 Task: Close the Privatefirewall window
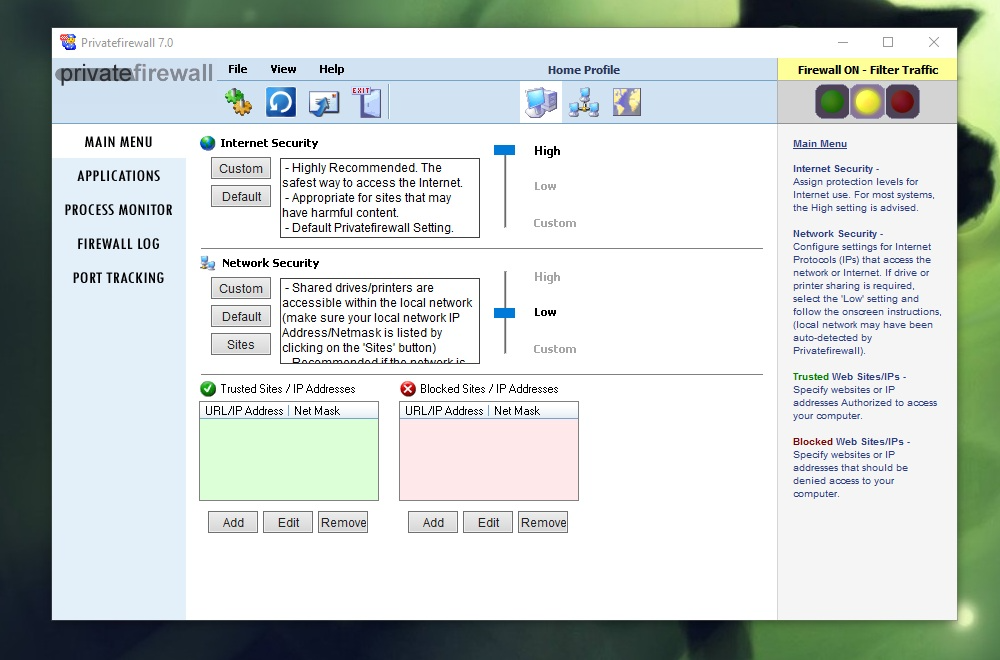934,42
